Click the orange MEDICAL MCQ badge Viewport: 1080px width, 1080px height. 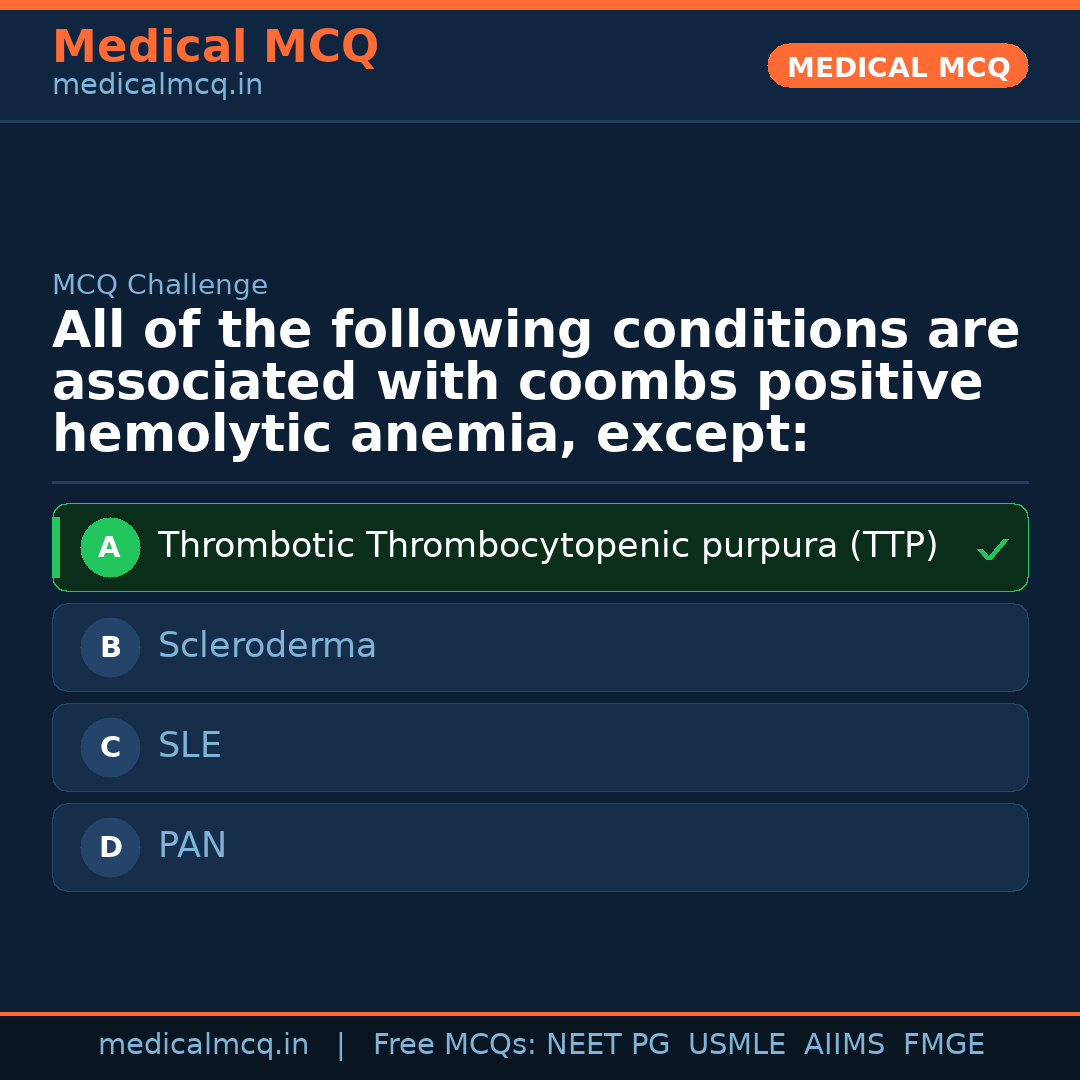[x=897, y=66]
